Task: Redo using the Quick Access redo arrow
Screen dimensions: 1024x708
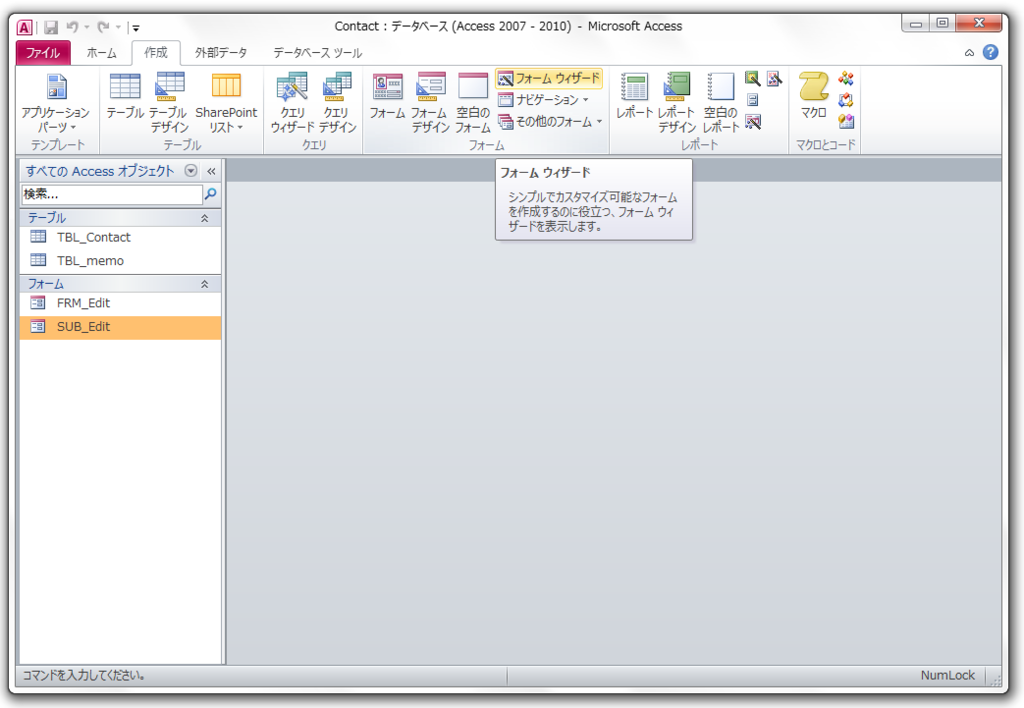Action: (103, 27)
